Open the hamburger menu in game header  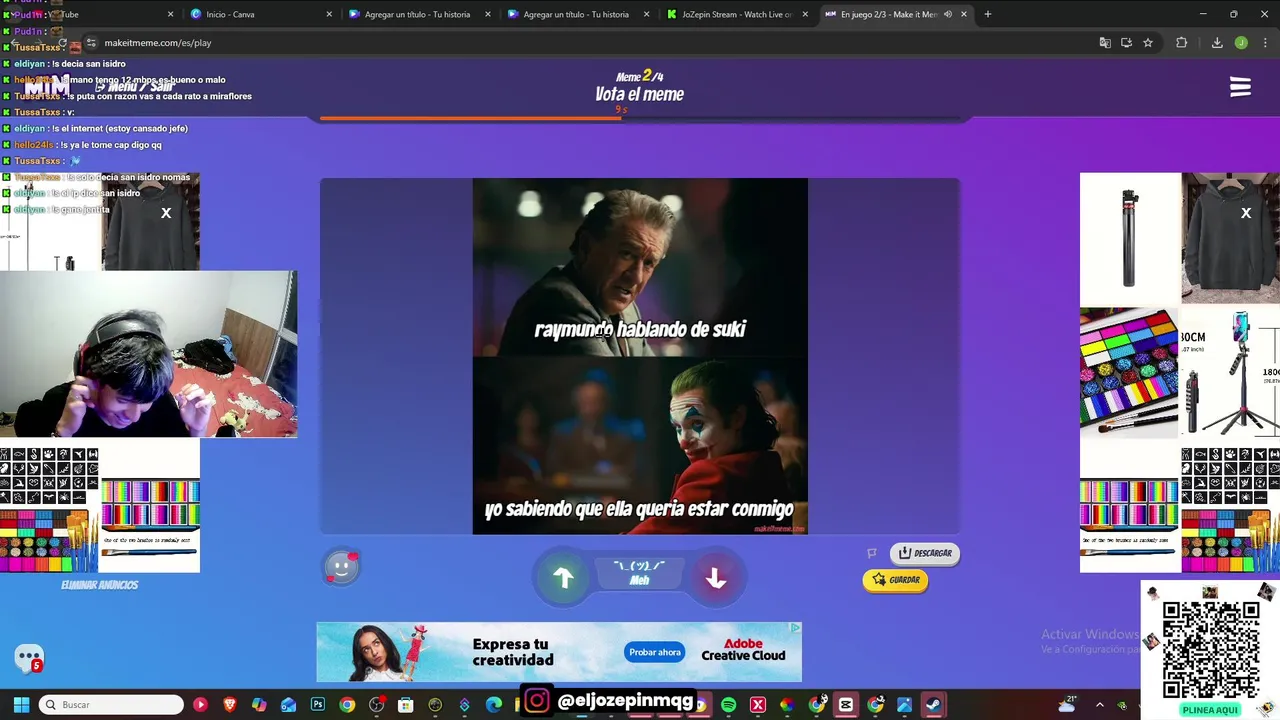tap(1240, 87)
